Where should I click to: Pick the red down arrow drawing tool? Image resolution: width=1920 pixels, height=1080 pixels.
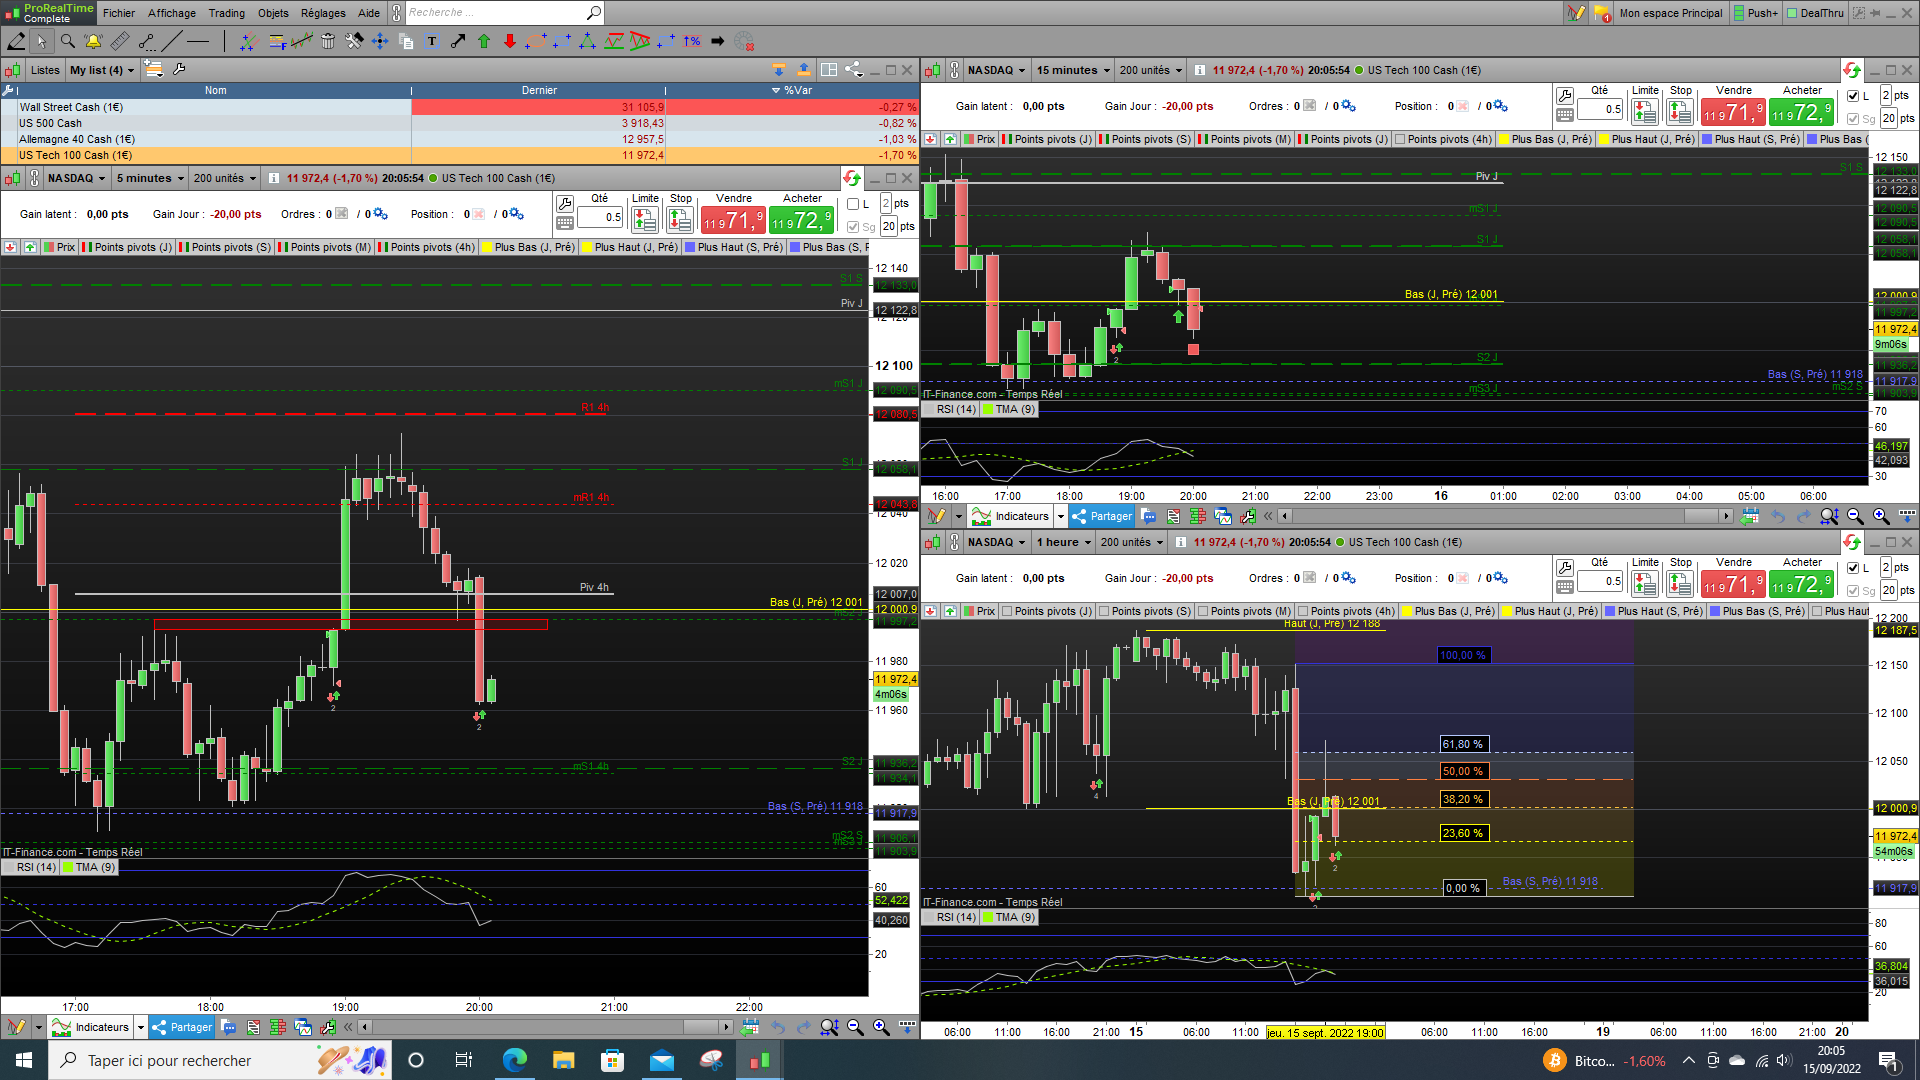click(x=510, y=41)
